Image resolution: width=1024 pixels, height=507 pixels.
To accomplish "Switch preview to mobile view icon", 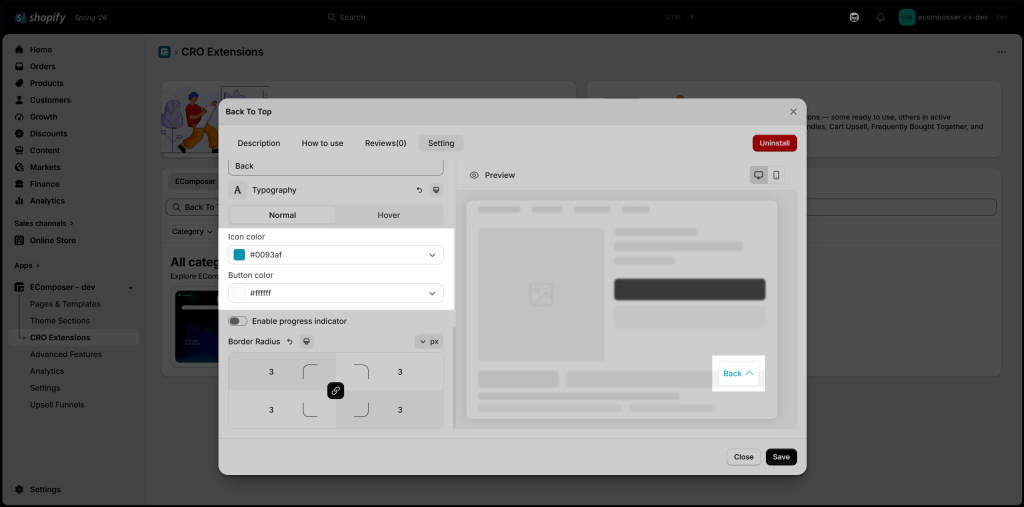I will [x=776, y=175].
